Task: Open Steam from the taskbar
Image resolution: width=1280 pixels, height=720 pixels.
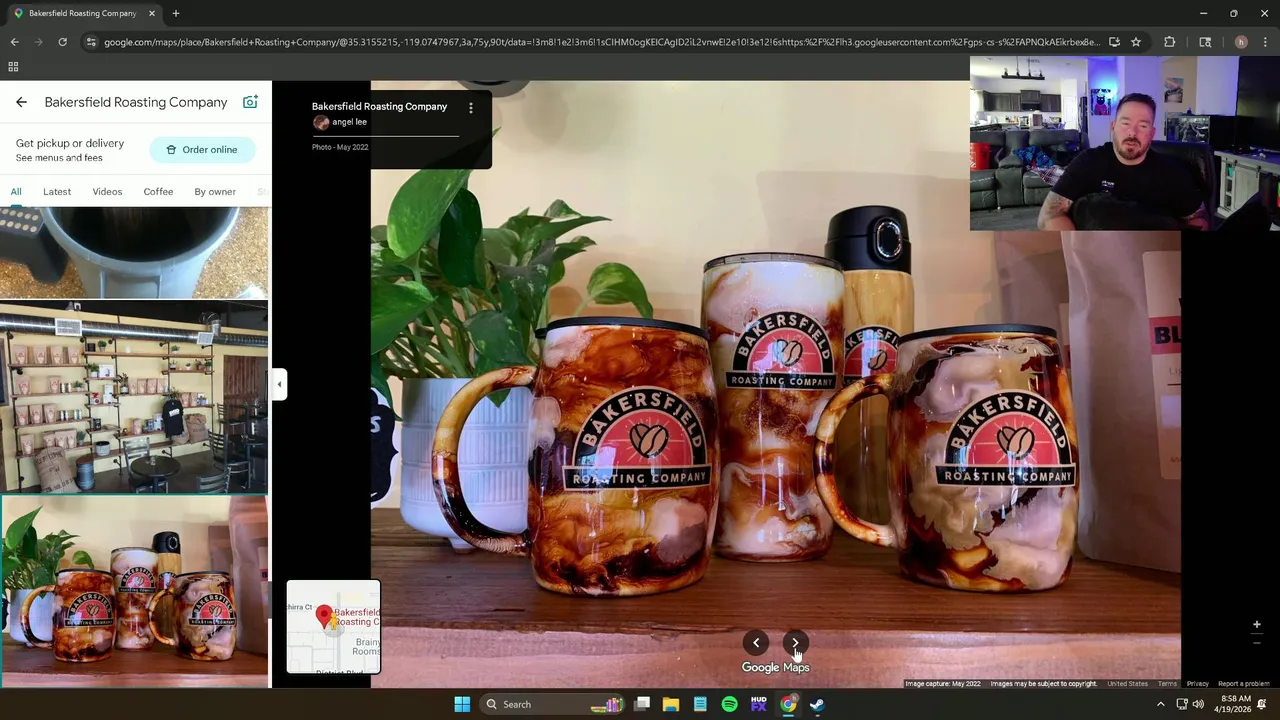Action: click(x=817, y=704)
